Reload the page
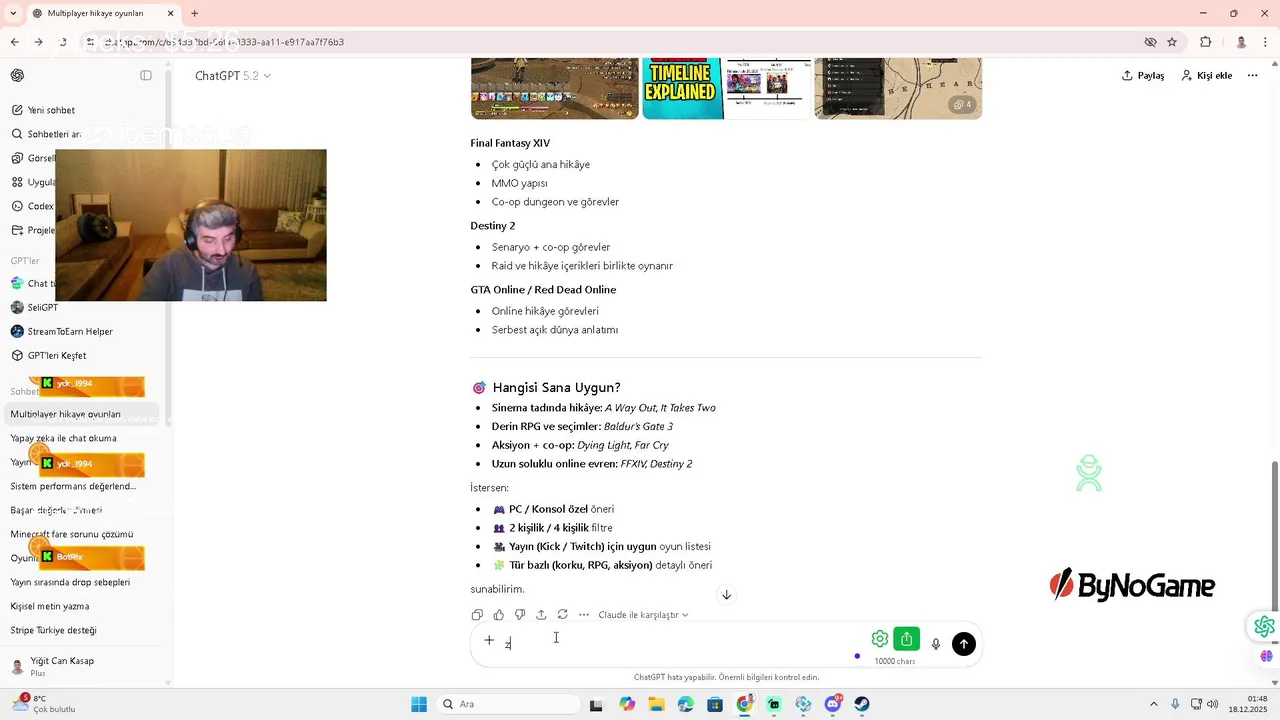This screenshot has height=720, width=1280. (62, 42)
